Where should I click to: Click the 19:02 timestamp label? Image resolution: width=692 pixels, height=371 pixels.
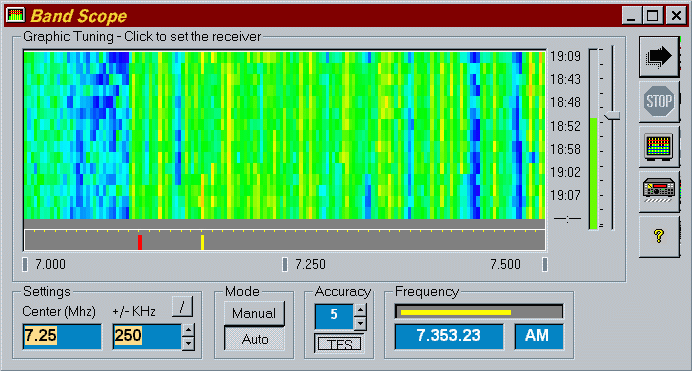(565, 172)
